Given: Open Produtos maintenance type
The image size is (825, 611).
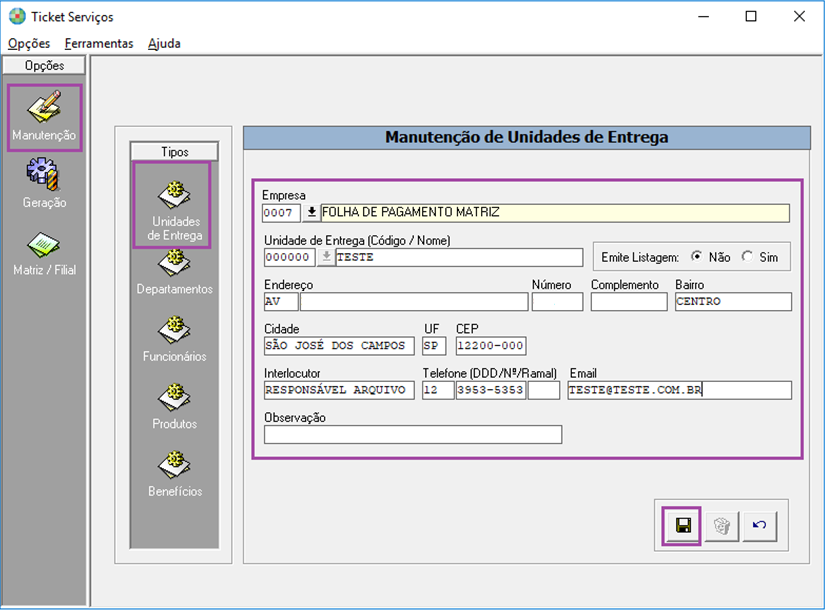Looking at the screenshot, I should point(174,406).
